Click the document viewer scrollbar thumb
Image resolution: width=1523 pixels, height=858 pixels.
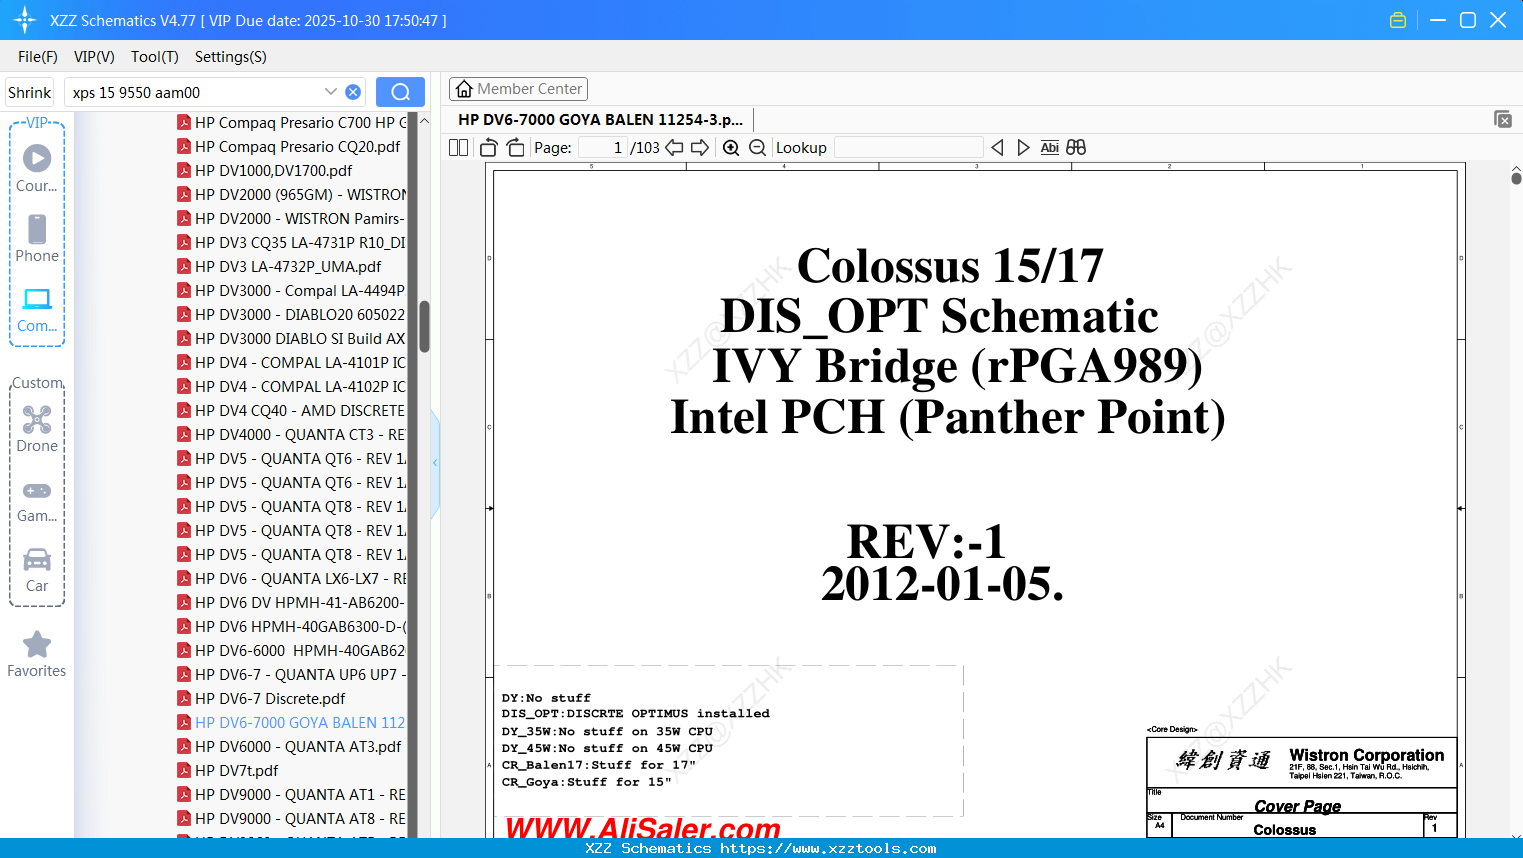click(1516, 177)
